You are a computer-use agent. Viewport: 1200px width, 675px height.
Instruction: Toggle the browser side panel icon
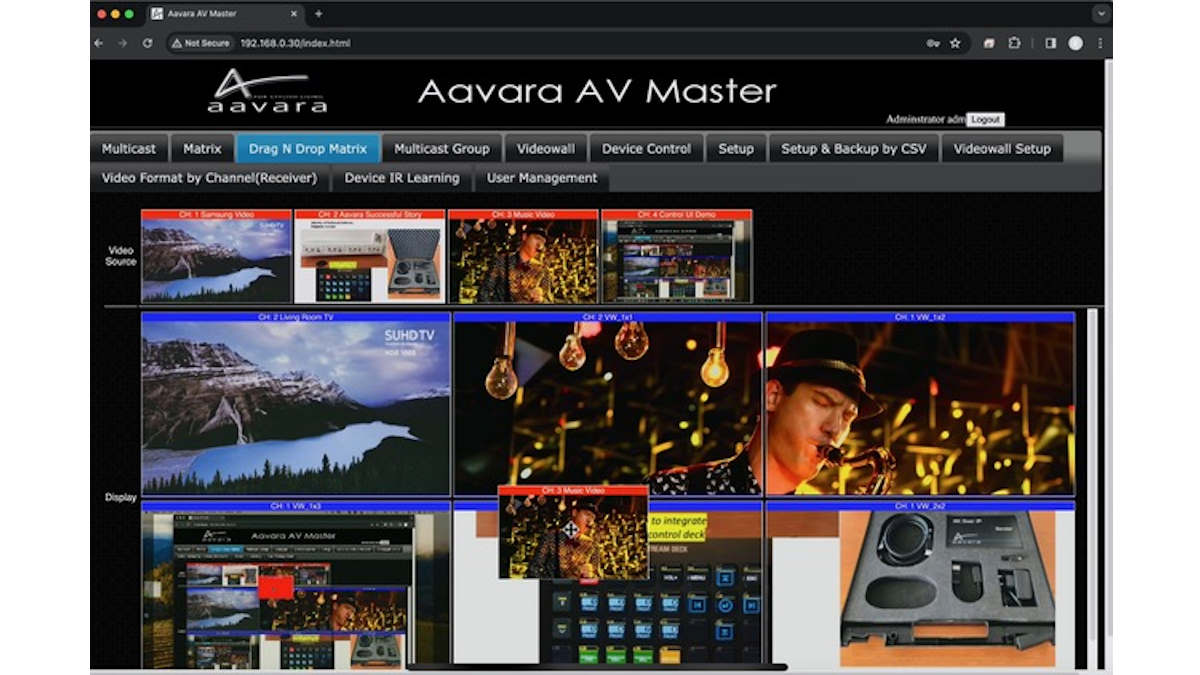[1051, 43]
